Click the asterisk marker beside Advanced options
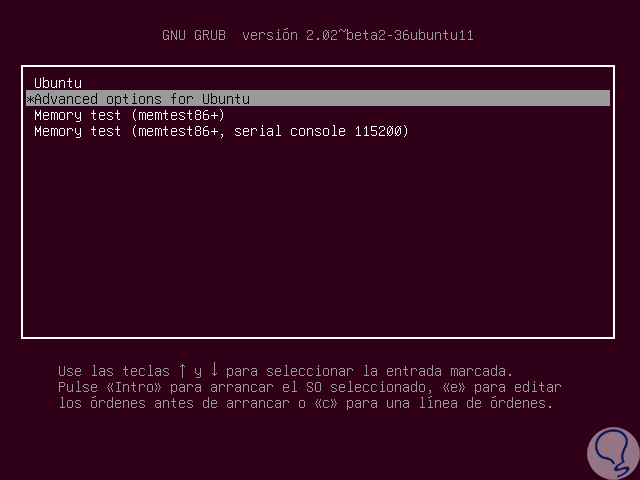640x480 pixels. pos(30,99)
